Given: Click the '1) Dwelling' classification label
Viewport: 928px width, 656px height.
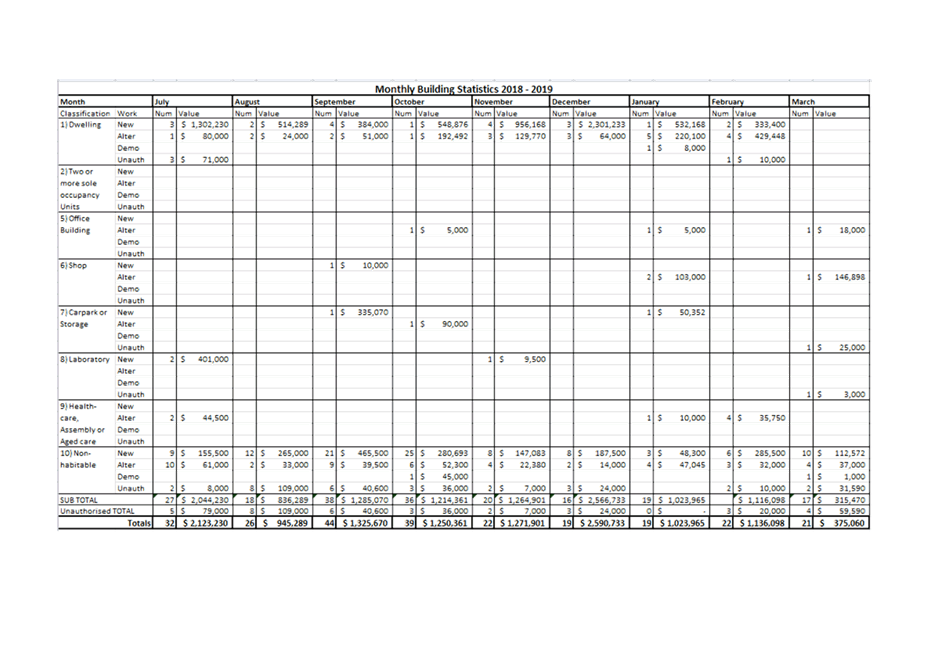Looking at the screenshot, I should (x=80, y=125).
